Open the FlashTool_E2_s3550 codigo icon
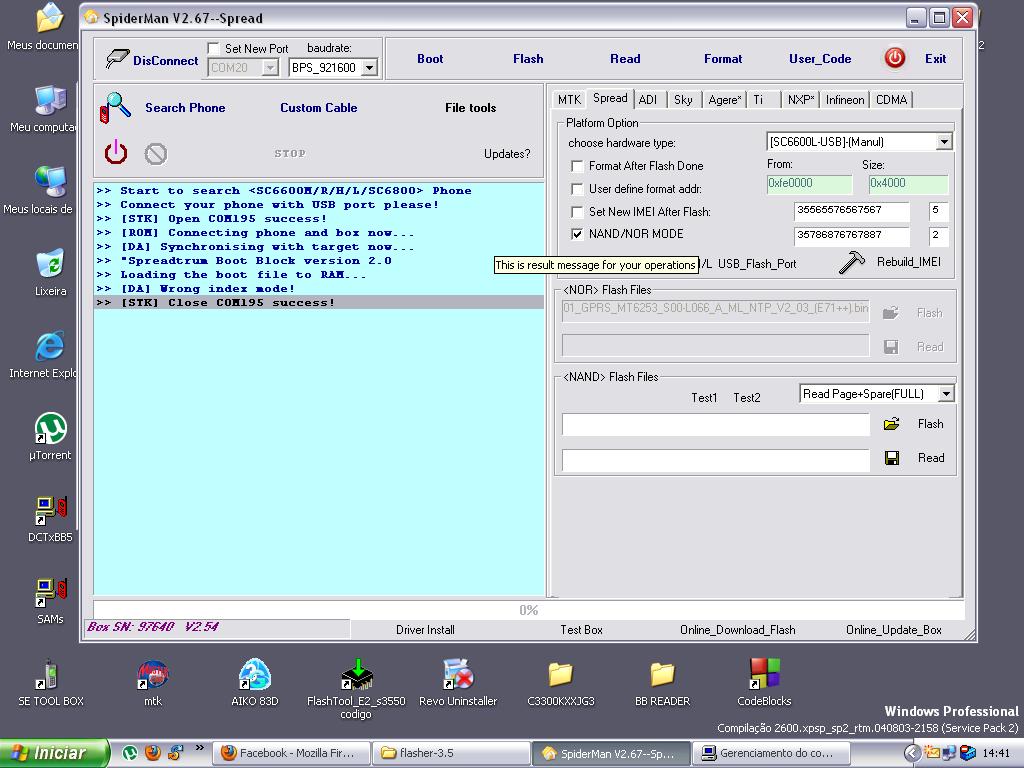The height and width of the screenshot is (768, 1024). pos(357,675)
